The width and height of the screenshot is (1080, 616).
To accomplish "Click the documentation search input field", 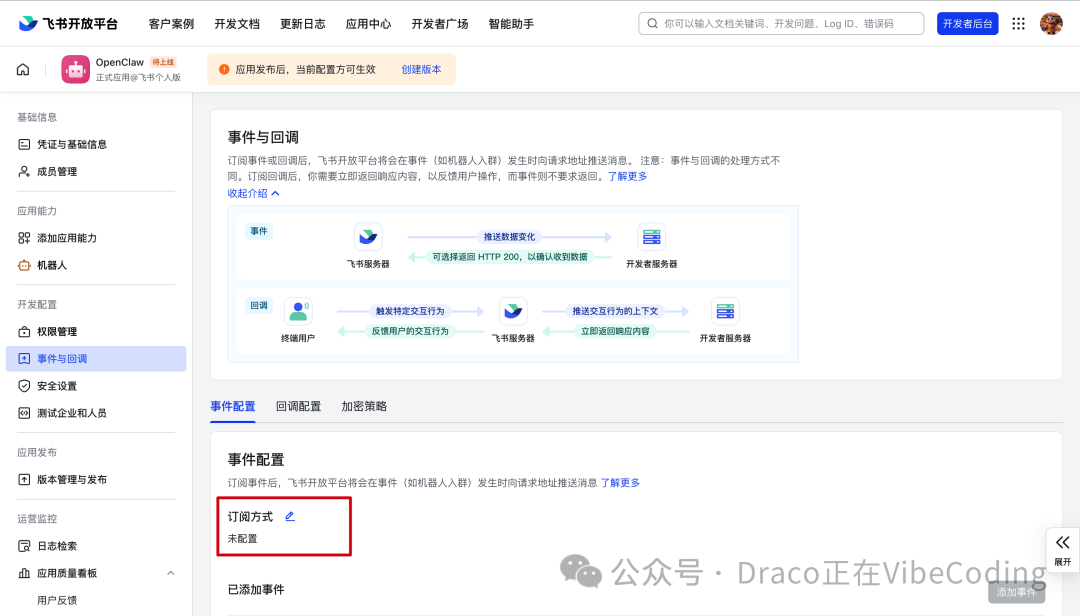I will click(780, 23).
